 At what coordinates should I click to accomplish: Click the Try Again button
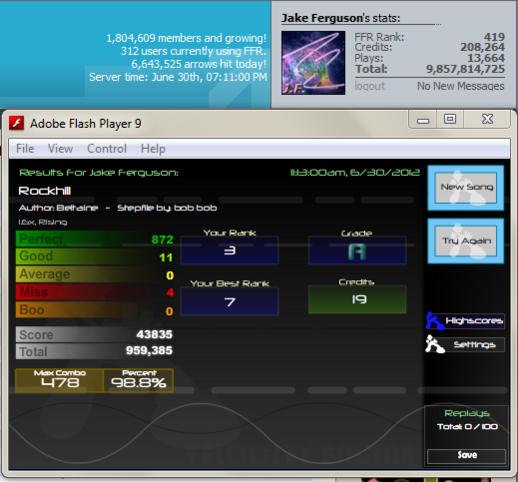pyautogui.click(x=466, y=241)
